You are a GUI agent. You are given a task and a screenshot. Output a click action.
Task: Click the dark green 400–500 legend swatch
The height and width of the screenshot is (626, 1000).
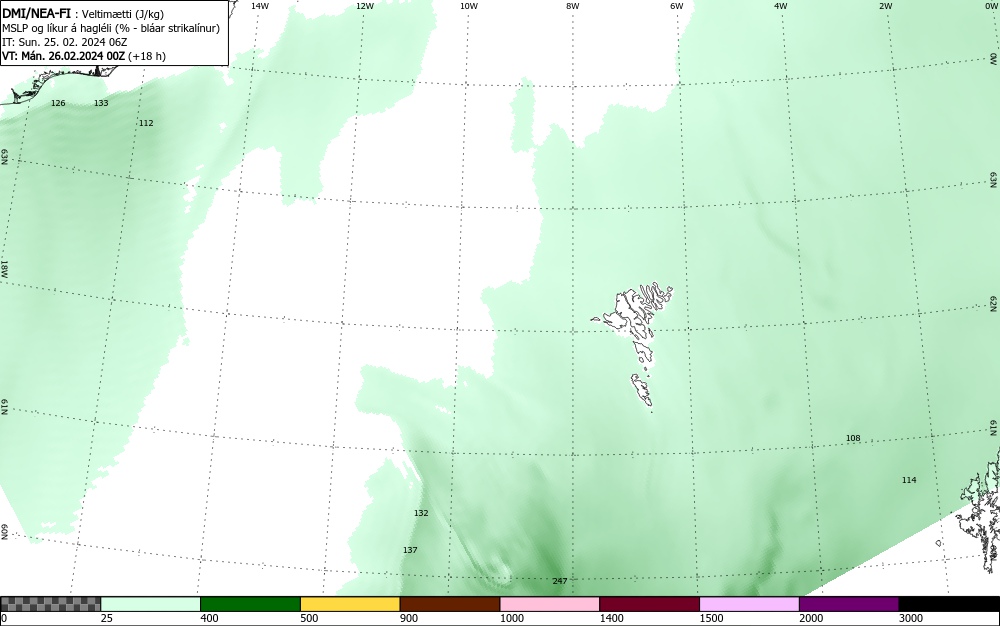(250, 604)
